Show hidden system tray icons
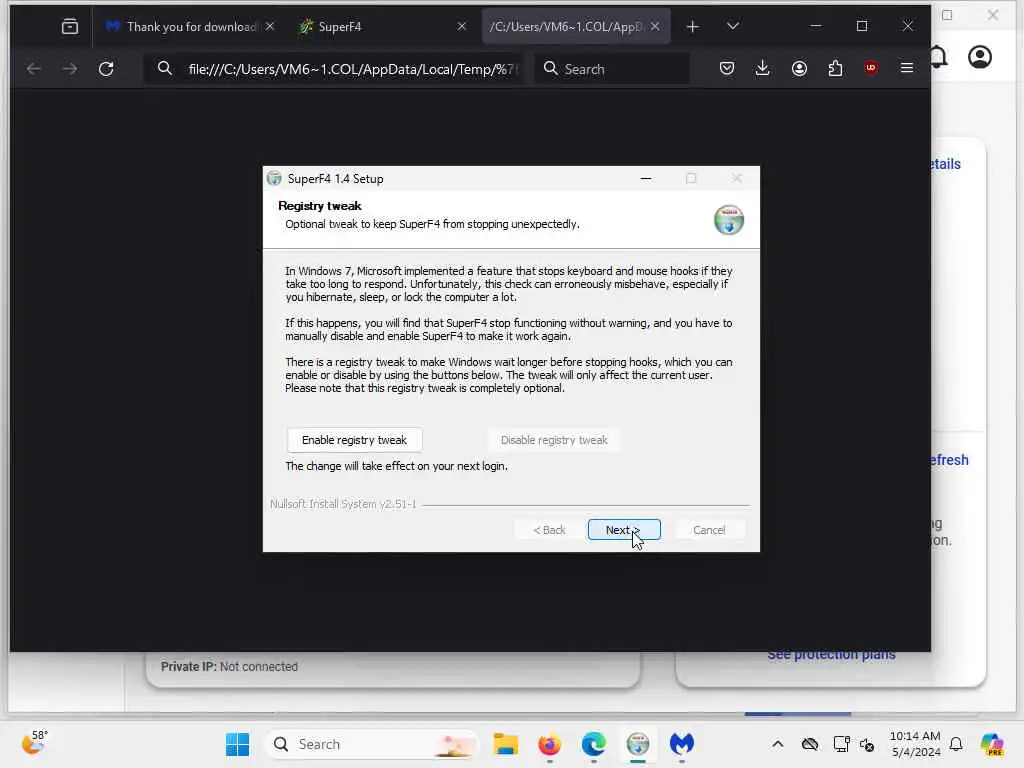1024x768 pixels. (x=777, y=744)
